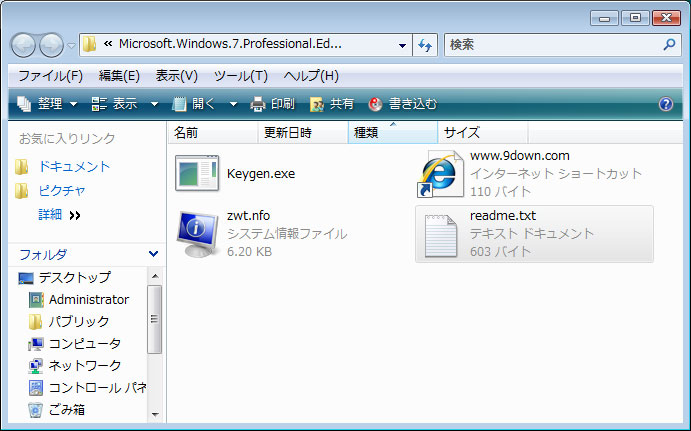Select the readme.txt document icon

pos(440,236)
